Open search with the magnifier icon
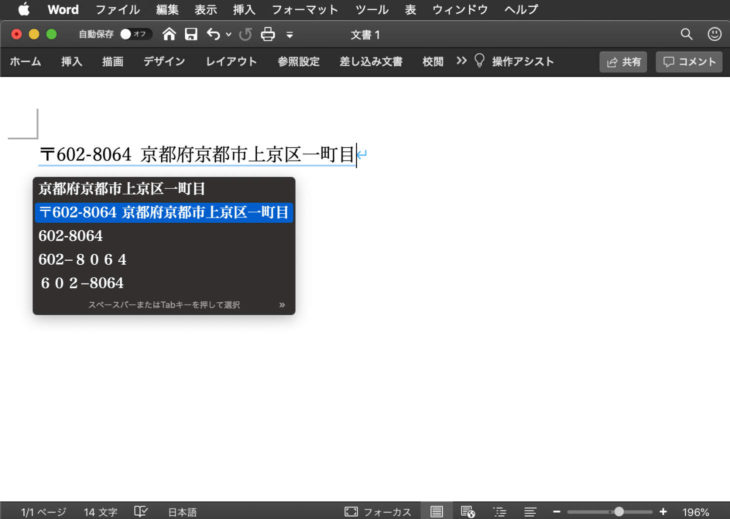730x519 pixels. 686,34
